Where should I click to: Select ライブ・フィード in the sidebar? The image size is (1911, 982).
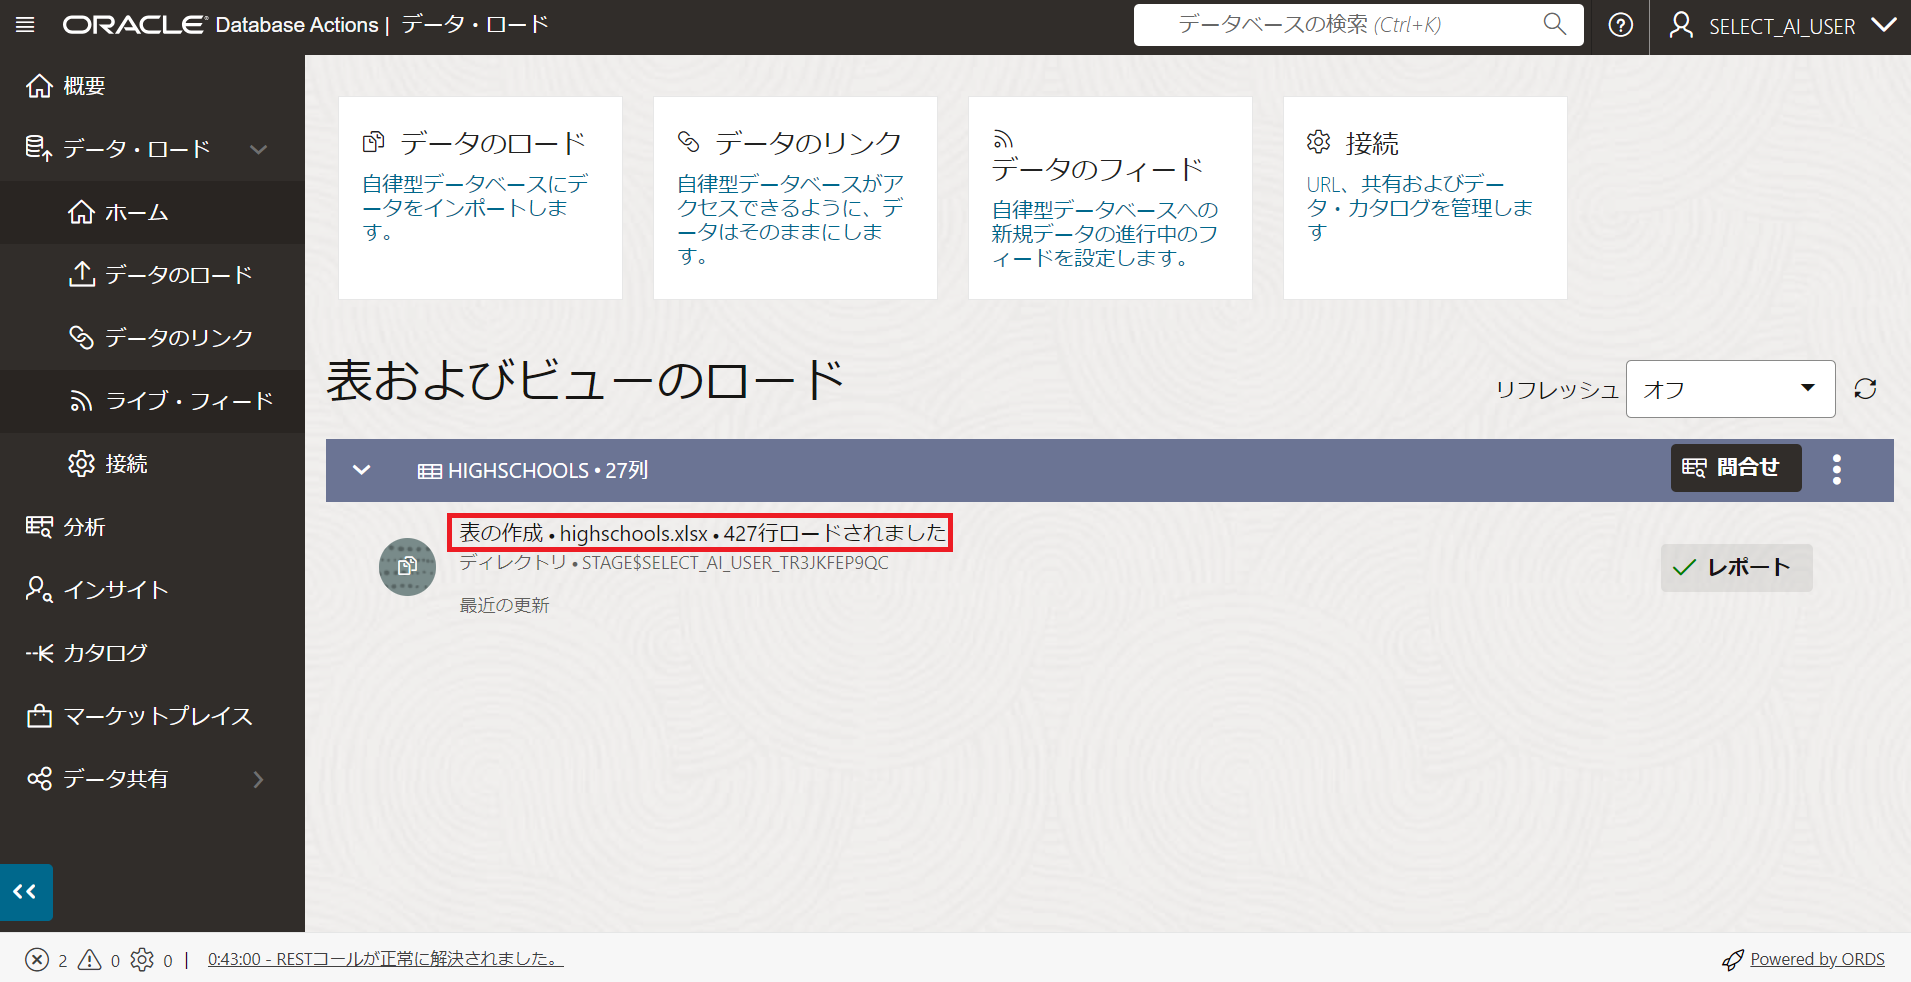(188, 401)
